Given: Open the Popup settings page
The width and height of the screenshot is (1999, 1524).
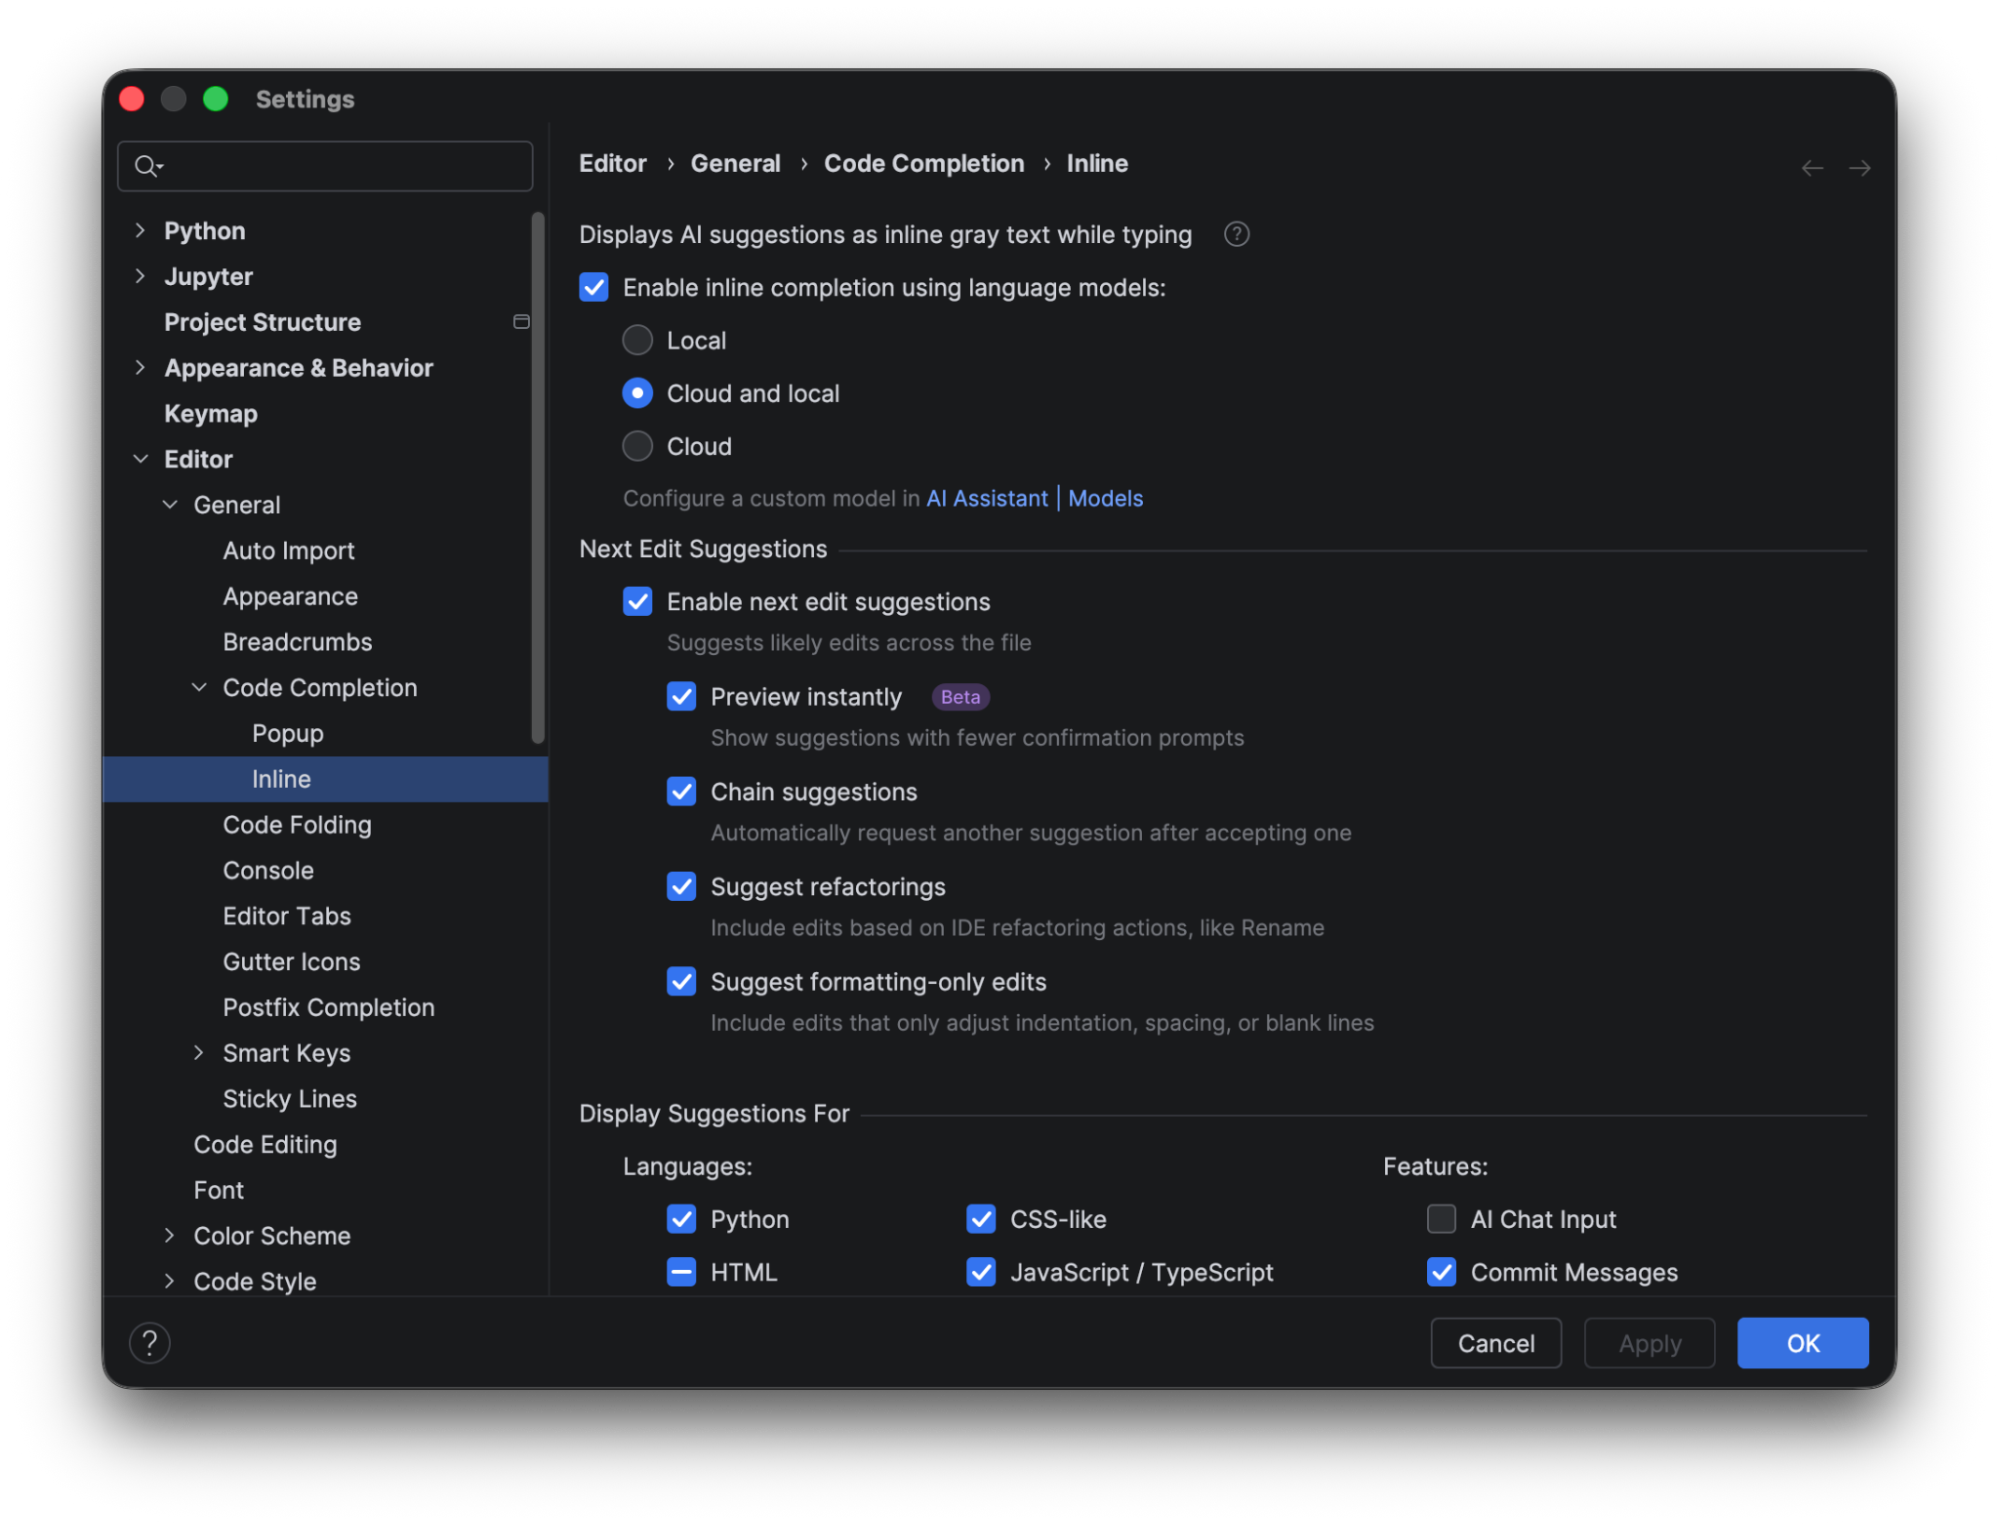Looking at the screenshot, I should [x=288, y=734].
